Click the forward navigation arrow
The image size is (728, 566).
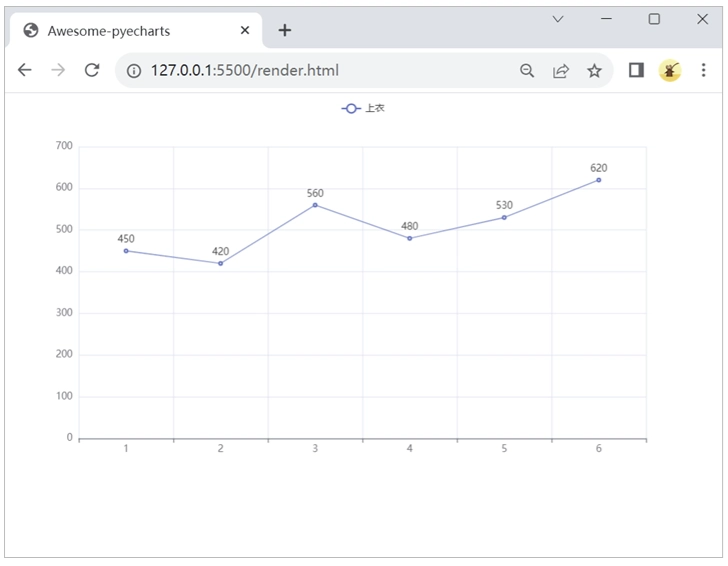click(58, 70)
